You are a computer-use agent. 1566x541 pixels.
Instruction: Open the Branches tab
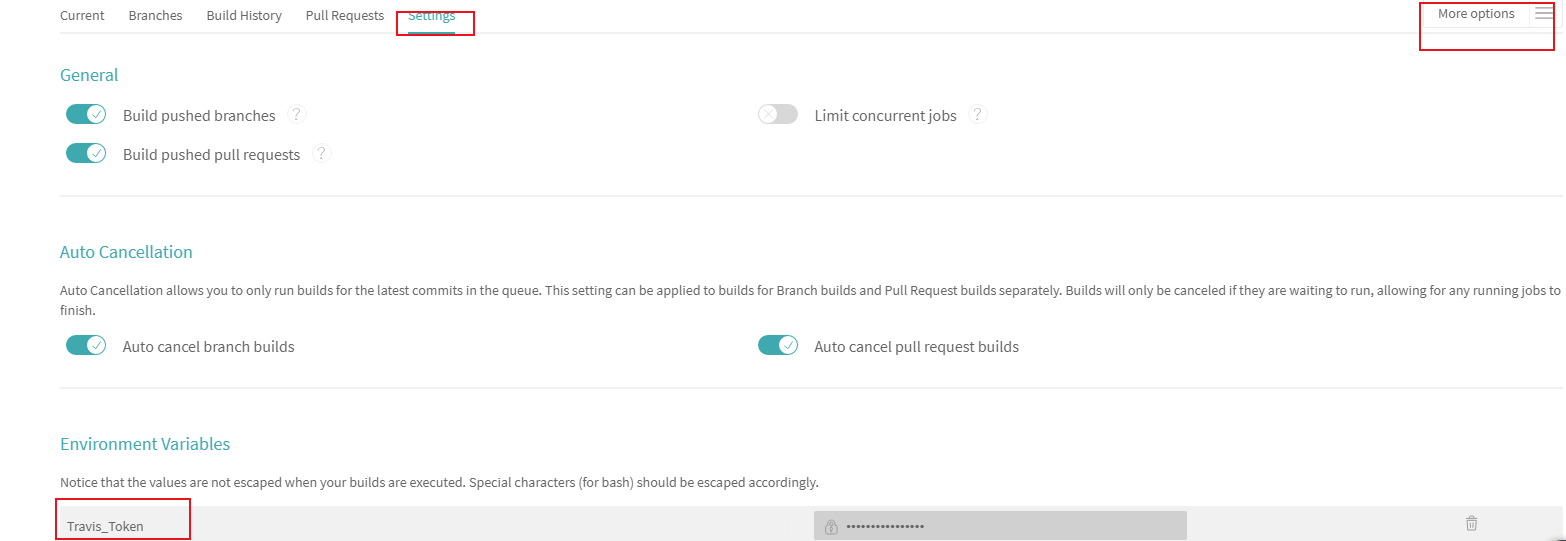pos(155,16)
